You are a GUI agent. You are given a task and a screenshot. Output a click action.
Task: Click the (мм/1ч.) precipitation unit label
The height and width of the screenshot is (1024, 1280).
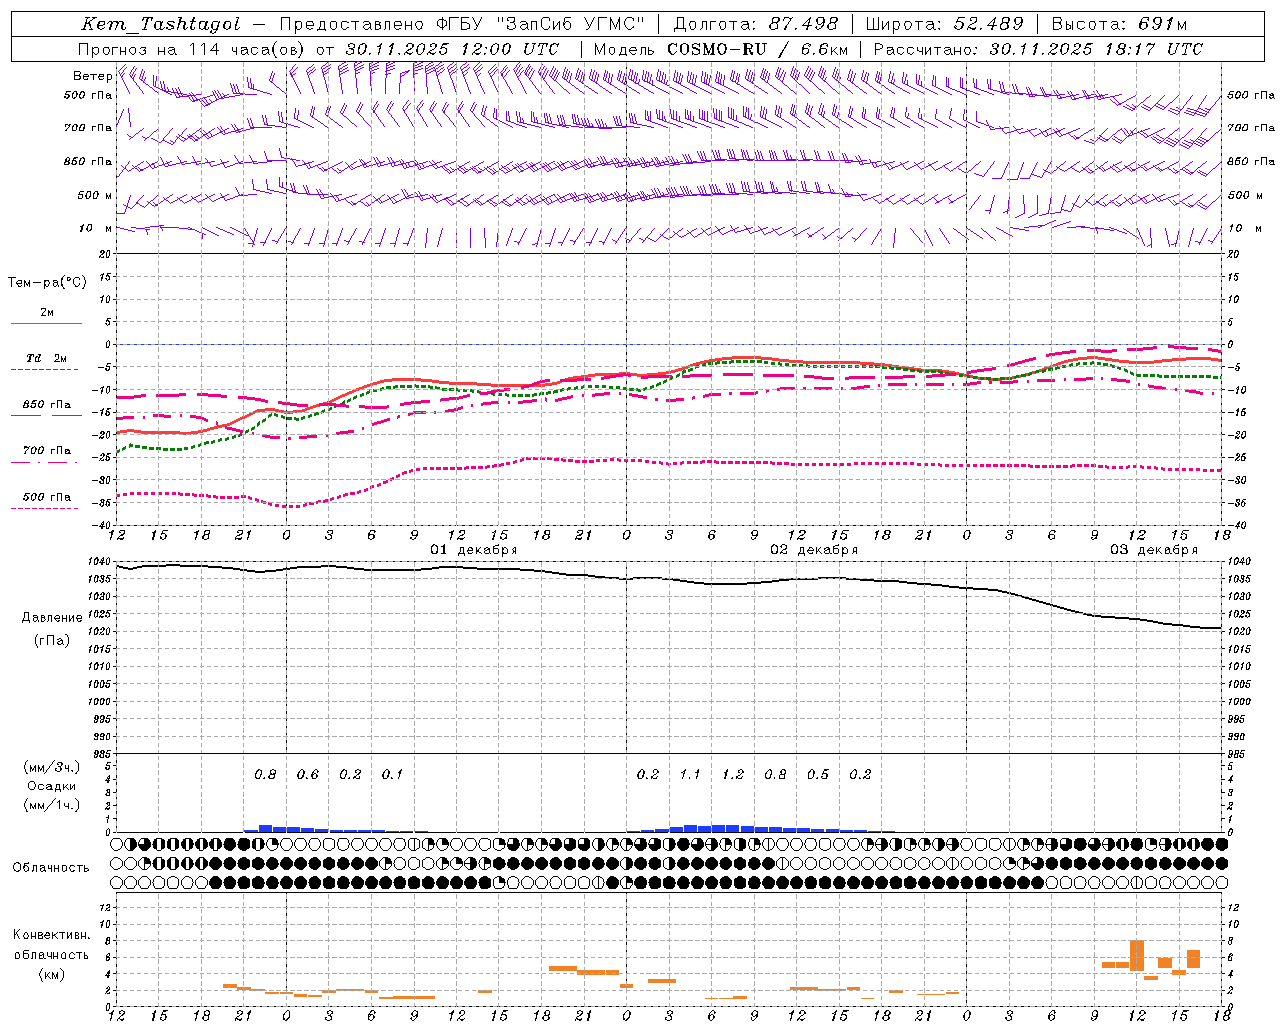coord(52,805)
